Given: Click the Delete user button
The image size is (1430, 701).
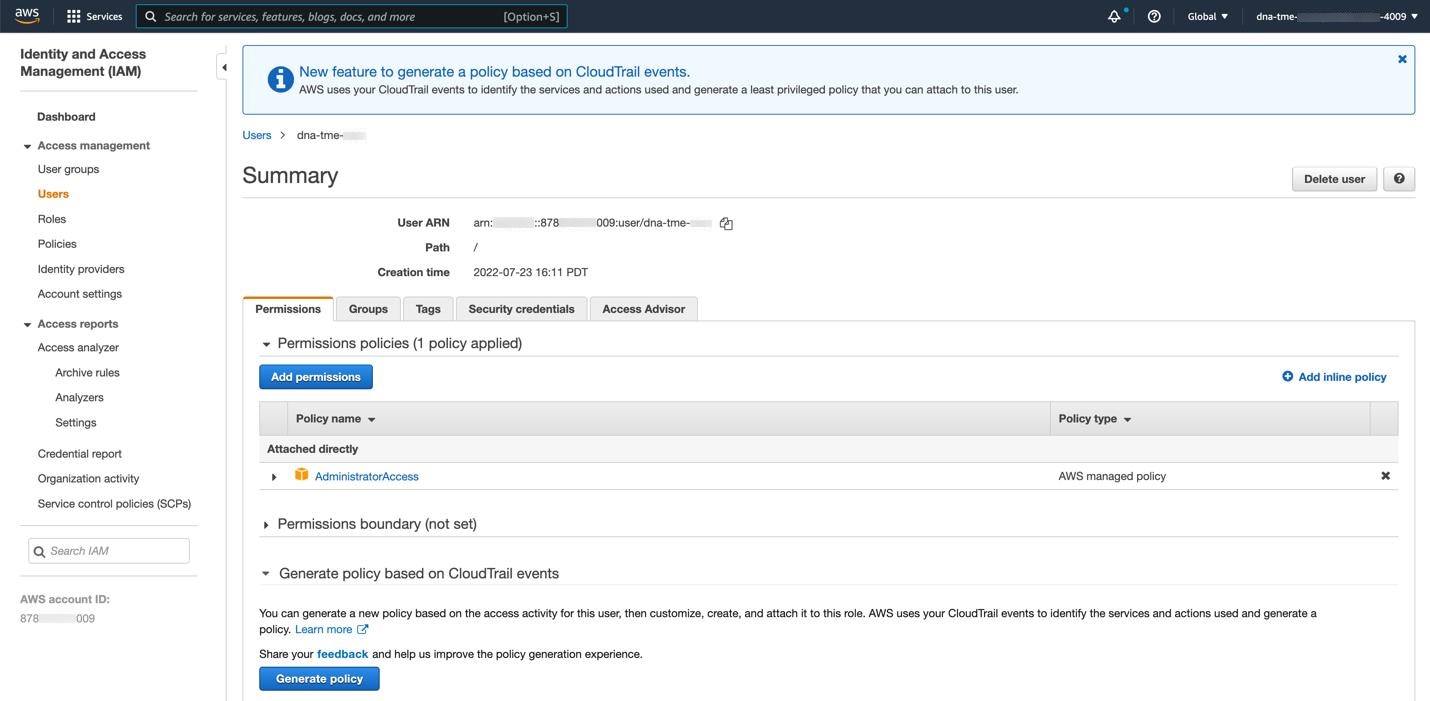Looking at the screenshot, I should pyautogui.click(x=1334, y=179).
